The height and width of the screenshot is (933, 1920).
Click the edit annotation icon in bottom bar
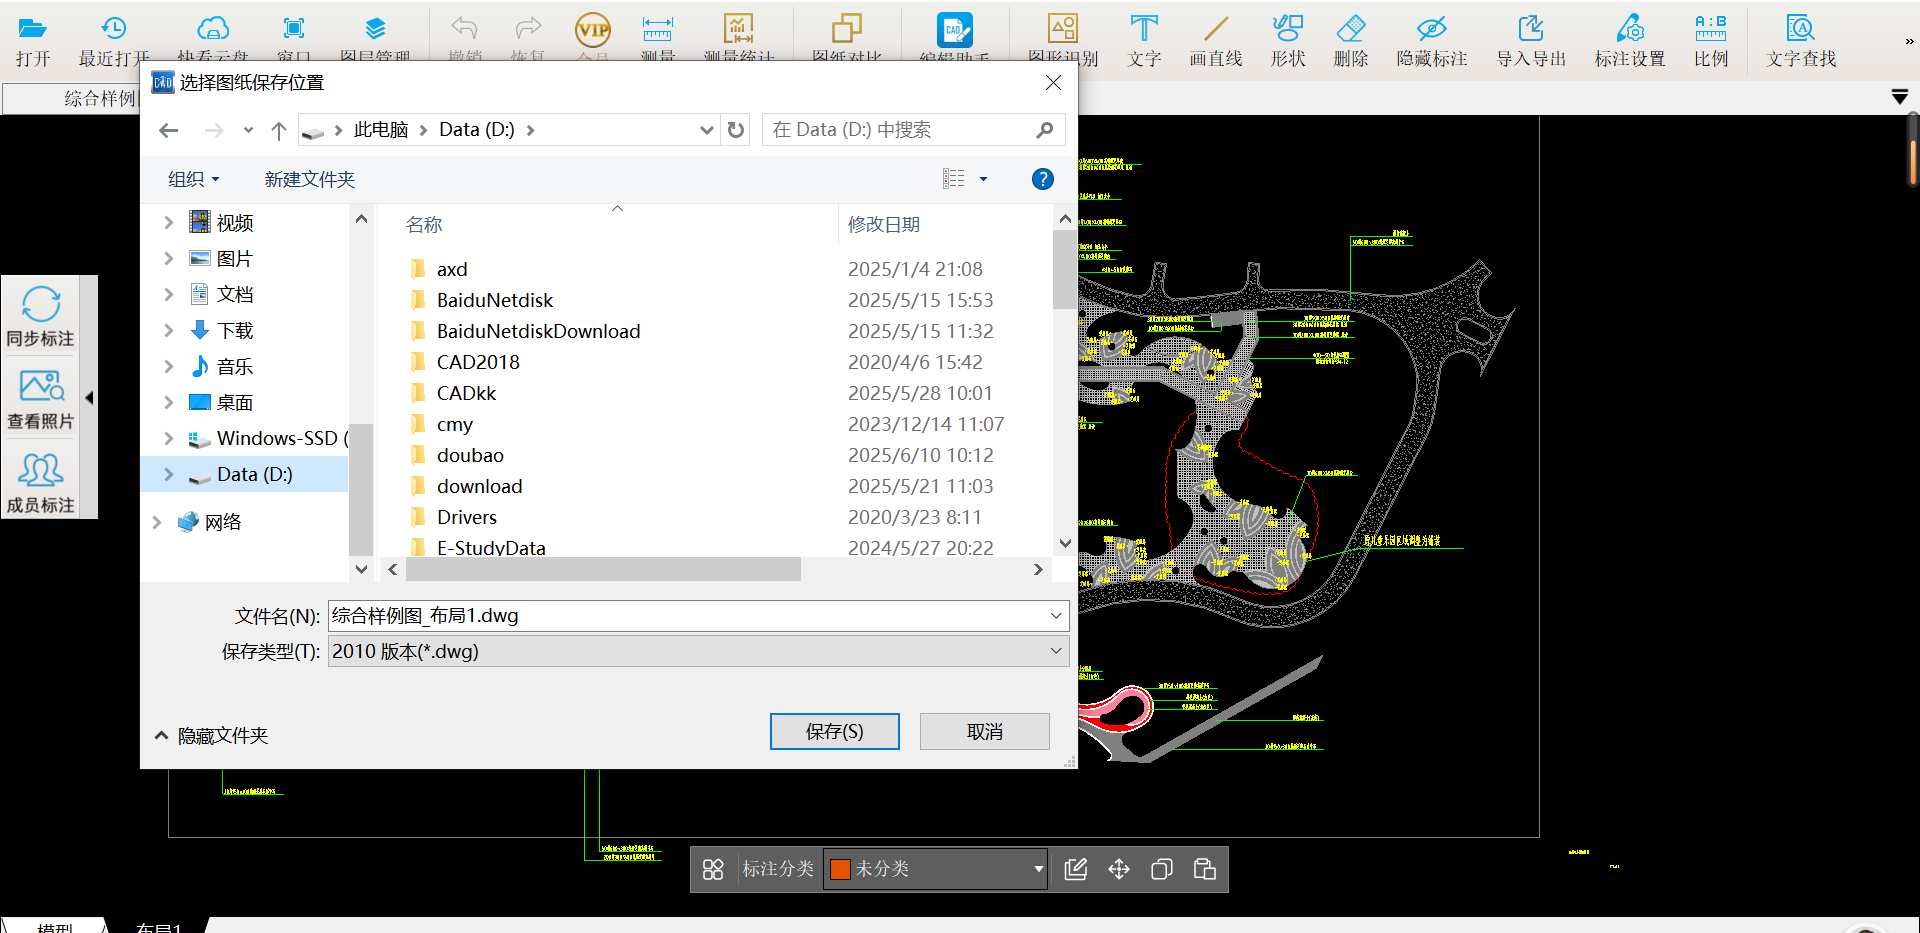pos(1076,869)
